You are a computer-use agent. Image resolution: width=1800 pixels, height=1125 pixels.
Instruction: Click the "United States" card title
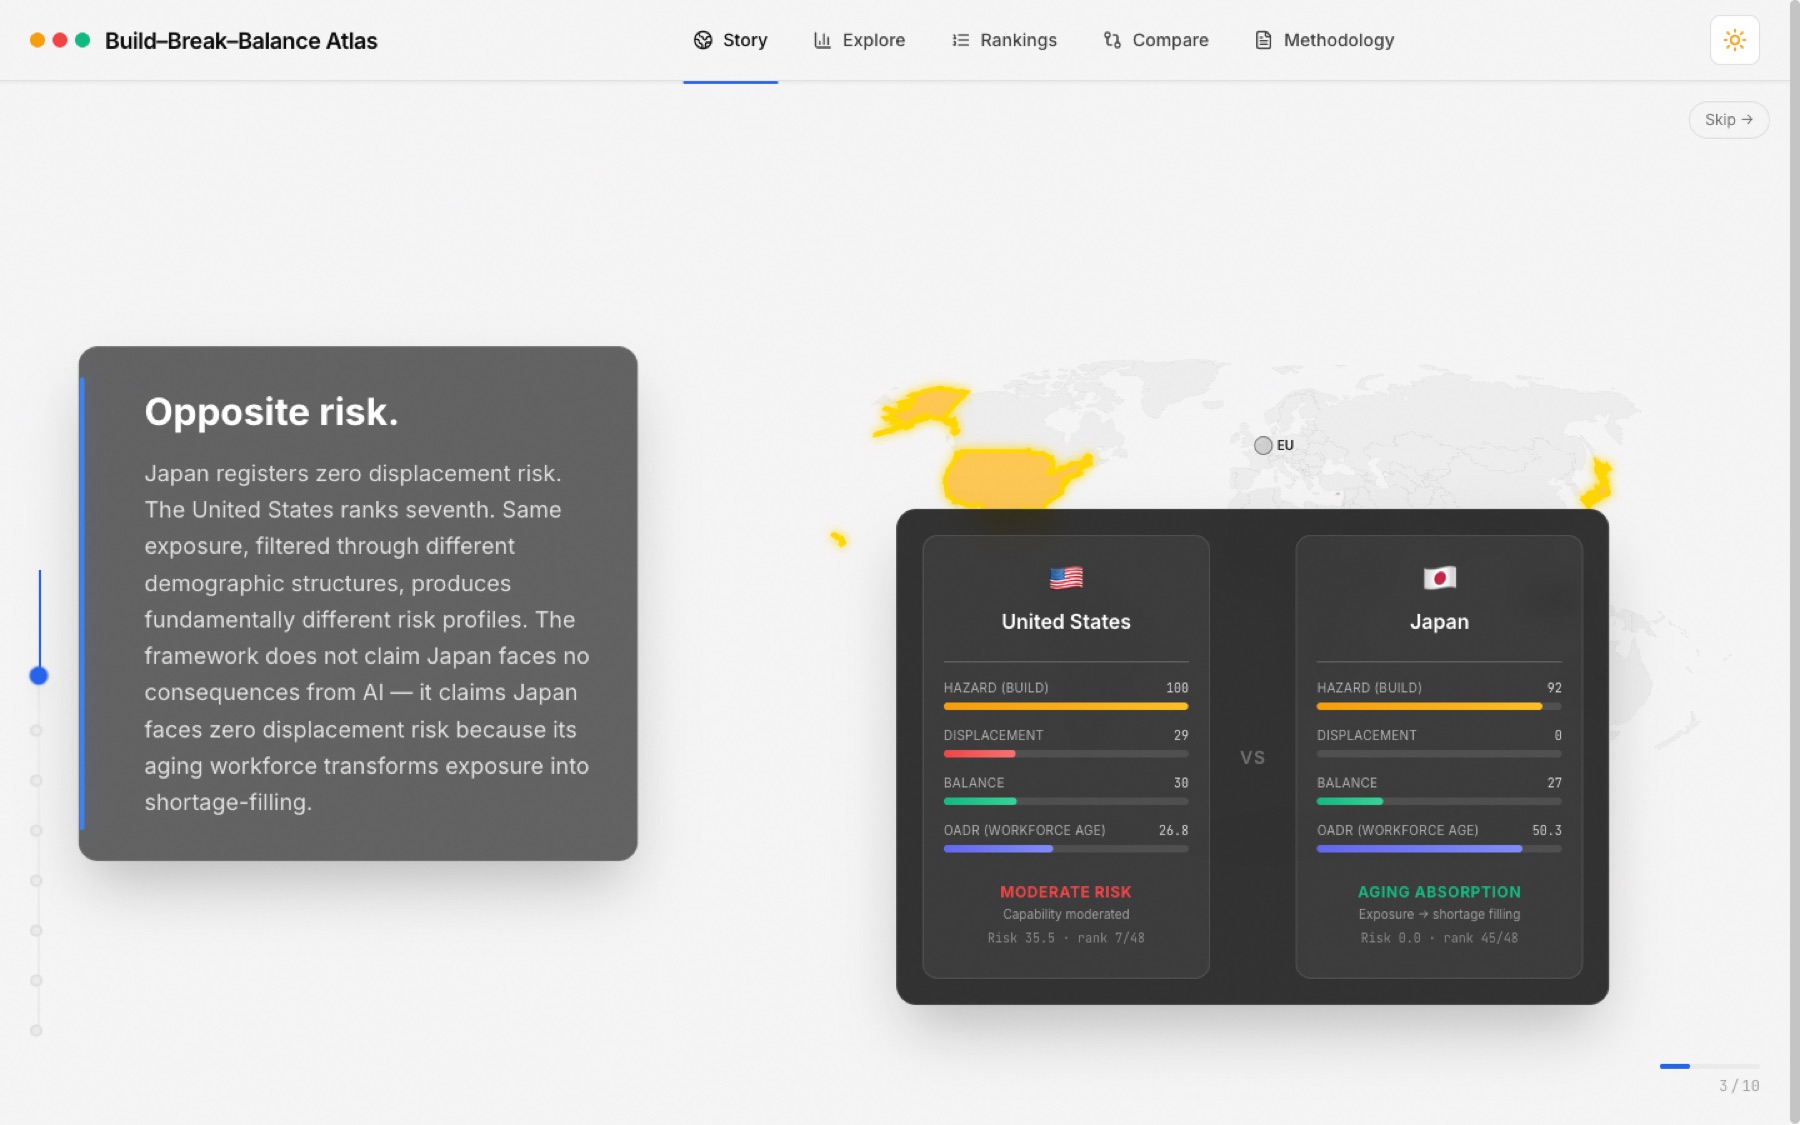(x=1066, y=622)
